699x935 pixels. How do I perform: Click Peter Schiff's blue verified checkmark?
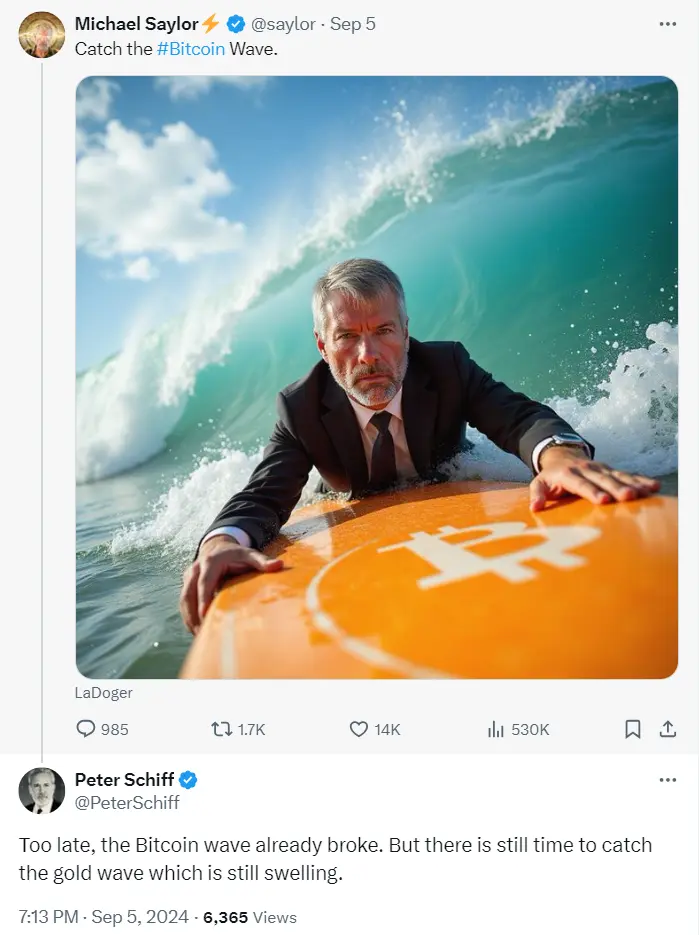tap(188, 780)
